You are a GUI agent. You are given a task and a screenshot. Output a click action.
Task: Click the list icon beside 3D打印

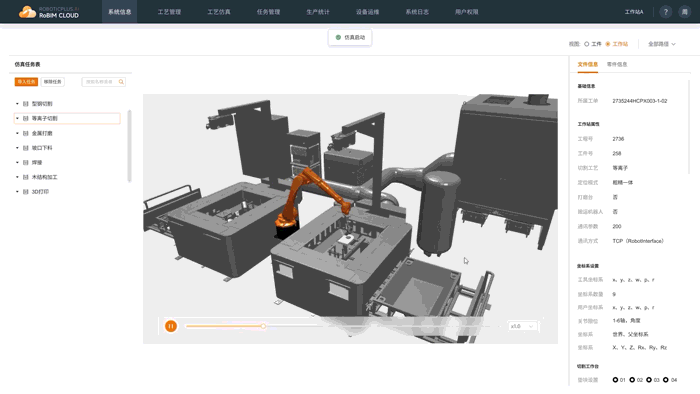point(25,191)
